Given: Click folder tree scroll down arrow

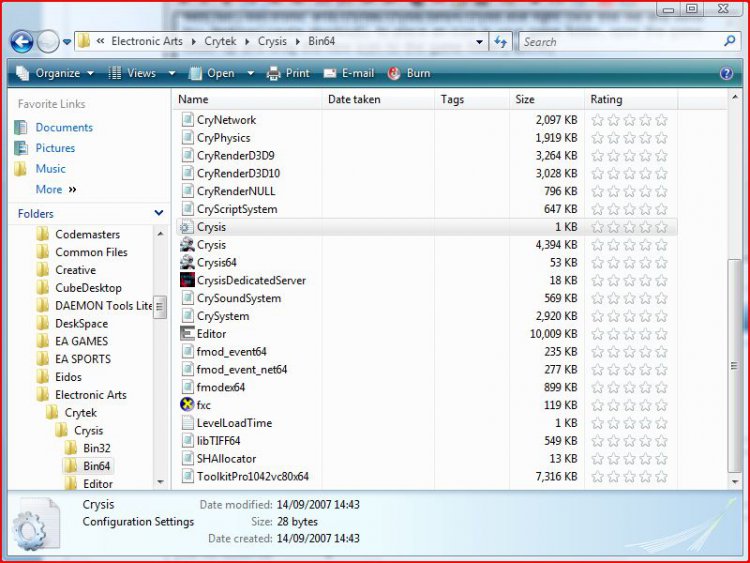Looking at the screenshot, I should point(160,482).
